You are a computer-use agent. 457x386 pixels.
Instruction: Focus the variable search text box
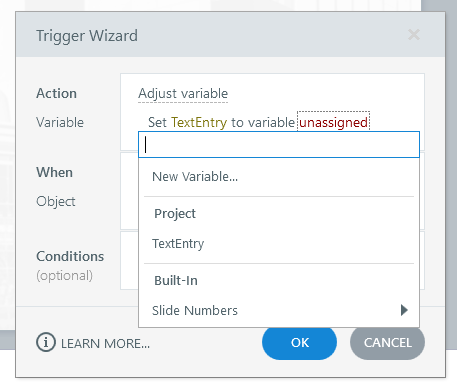tap(279, 145)
